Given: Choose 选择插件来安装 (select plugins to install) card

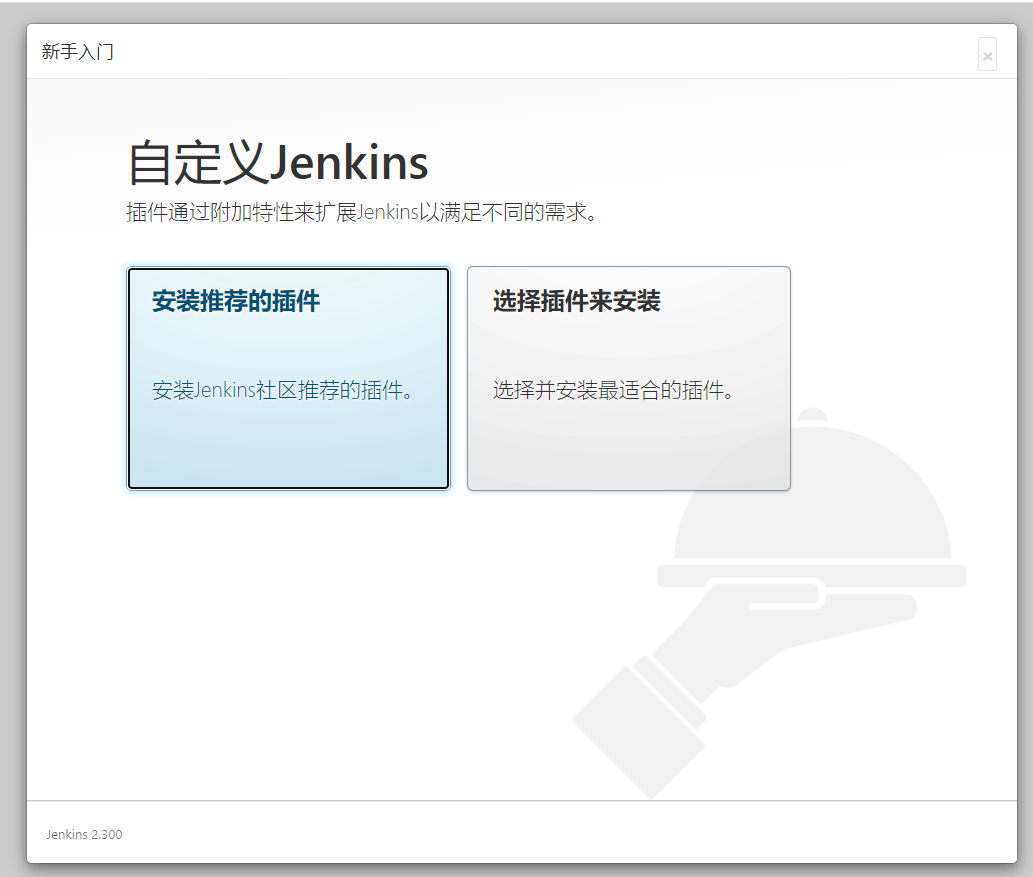Looking at the screenshot, I should pyautogui.click(x=628, y=378).
